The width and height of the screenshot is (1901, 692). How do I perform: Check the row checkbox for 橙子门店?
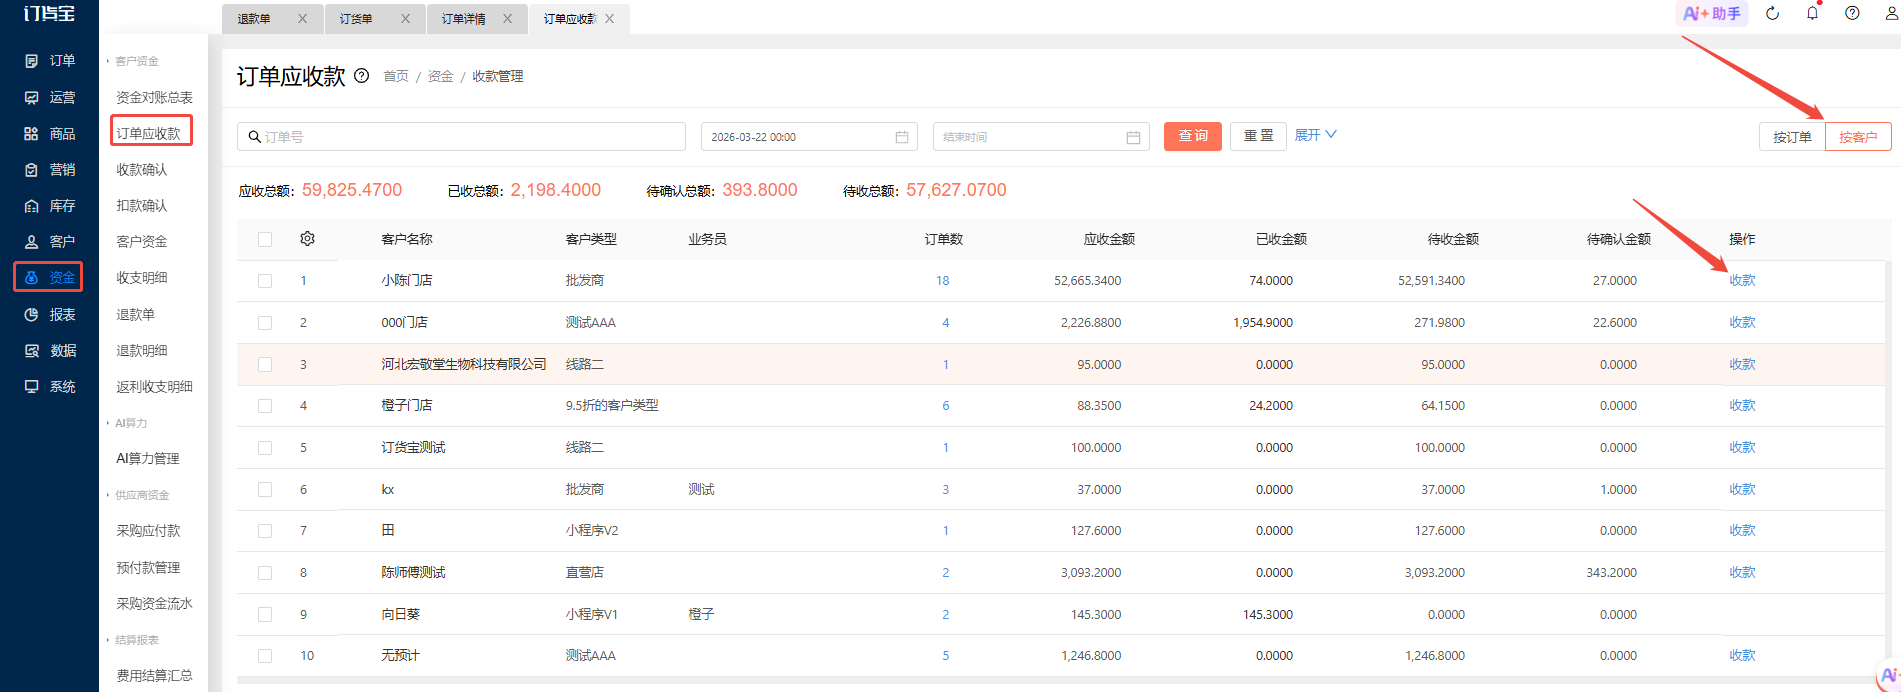click(x=265, y=406)
